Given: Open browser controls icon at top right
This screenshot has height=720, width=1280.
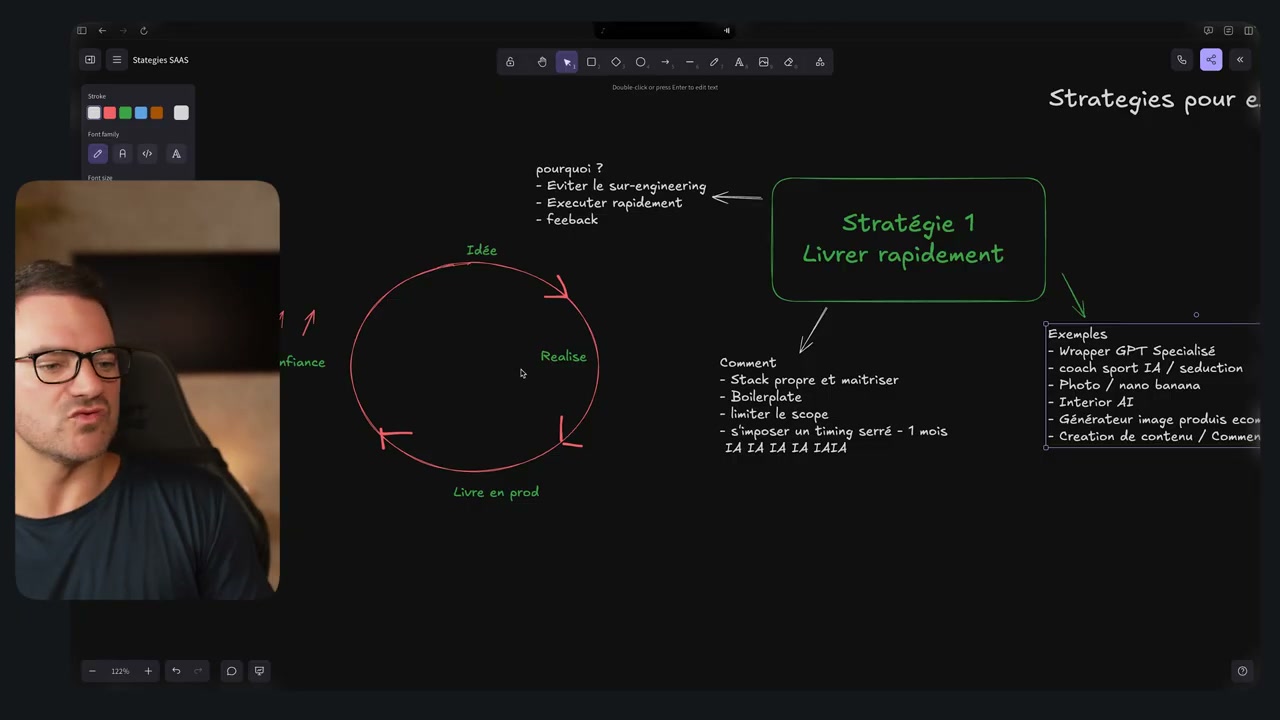Looking at the screenshot, I should point(1228,31).
